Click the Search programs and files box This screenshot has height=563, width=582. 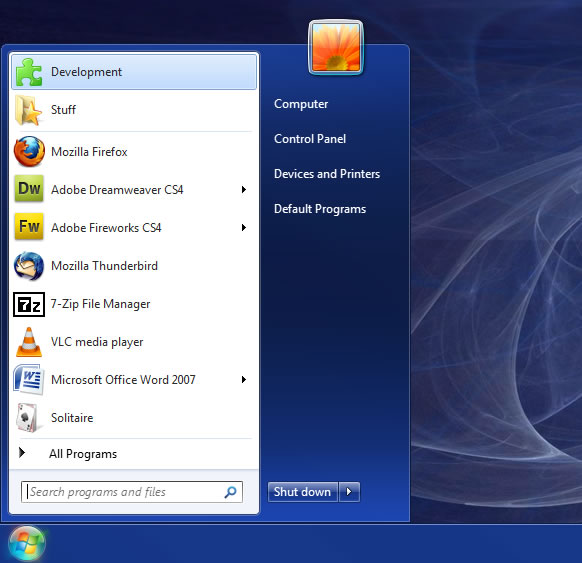tap(132, 492)
